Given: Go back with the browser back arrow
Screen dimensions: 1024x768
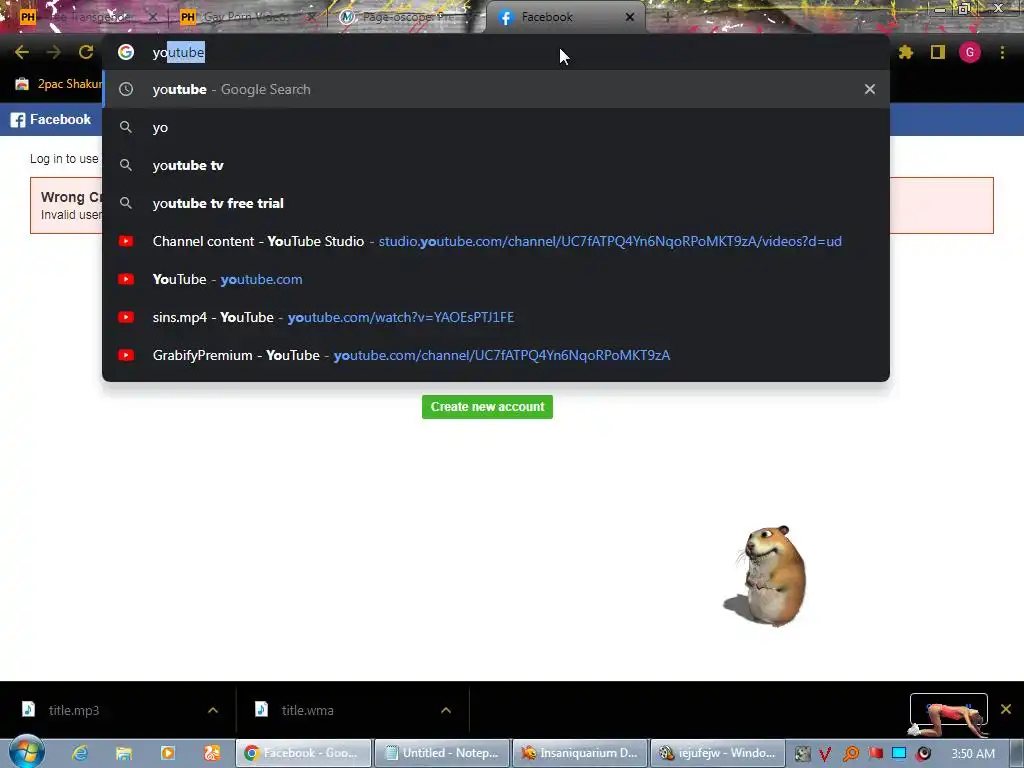Looking at the screenshot, I should (x=22, y=52).
